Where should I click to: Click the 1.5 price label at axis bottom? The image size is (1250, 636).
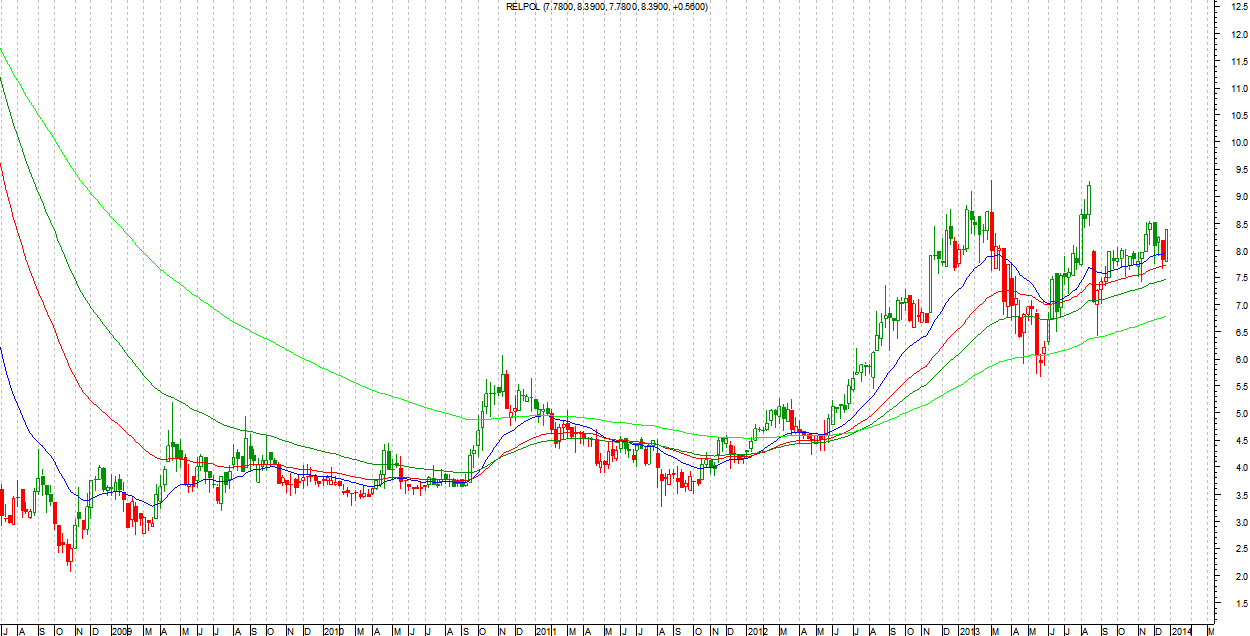tap(1233, 603)
